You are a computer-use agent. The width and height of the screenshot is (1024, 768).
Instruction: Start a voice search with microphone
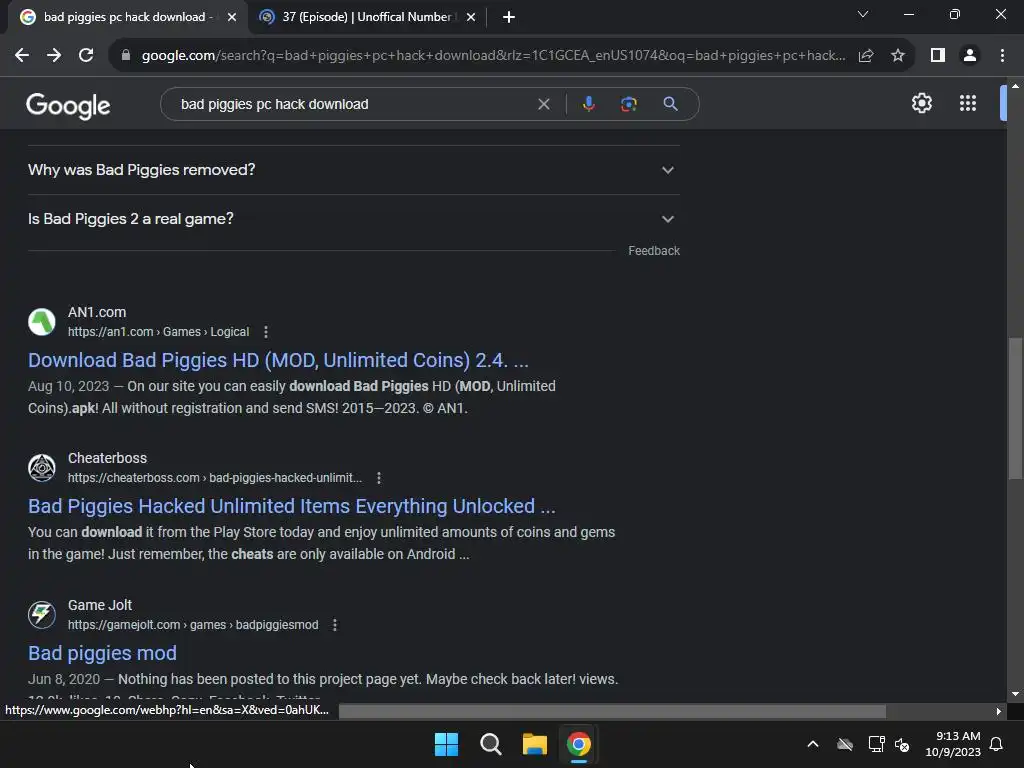[x=588, y=104]
